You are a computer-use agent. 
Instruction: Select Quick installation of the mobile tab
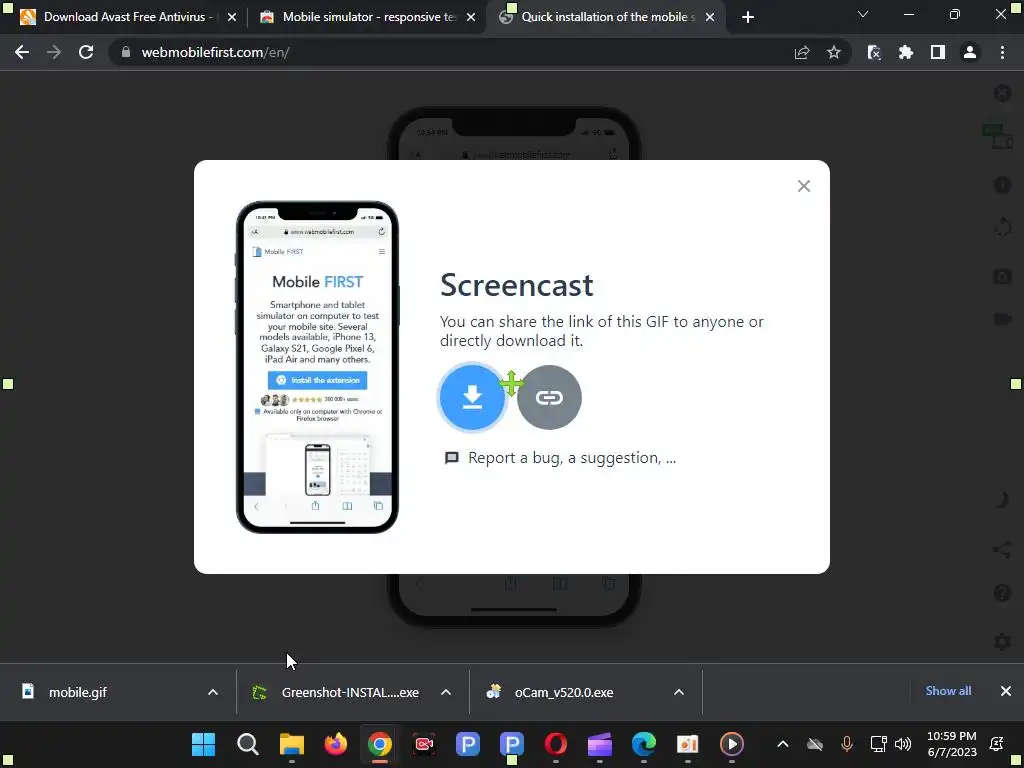click(x=607, y=17)
